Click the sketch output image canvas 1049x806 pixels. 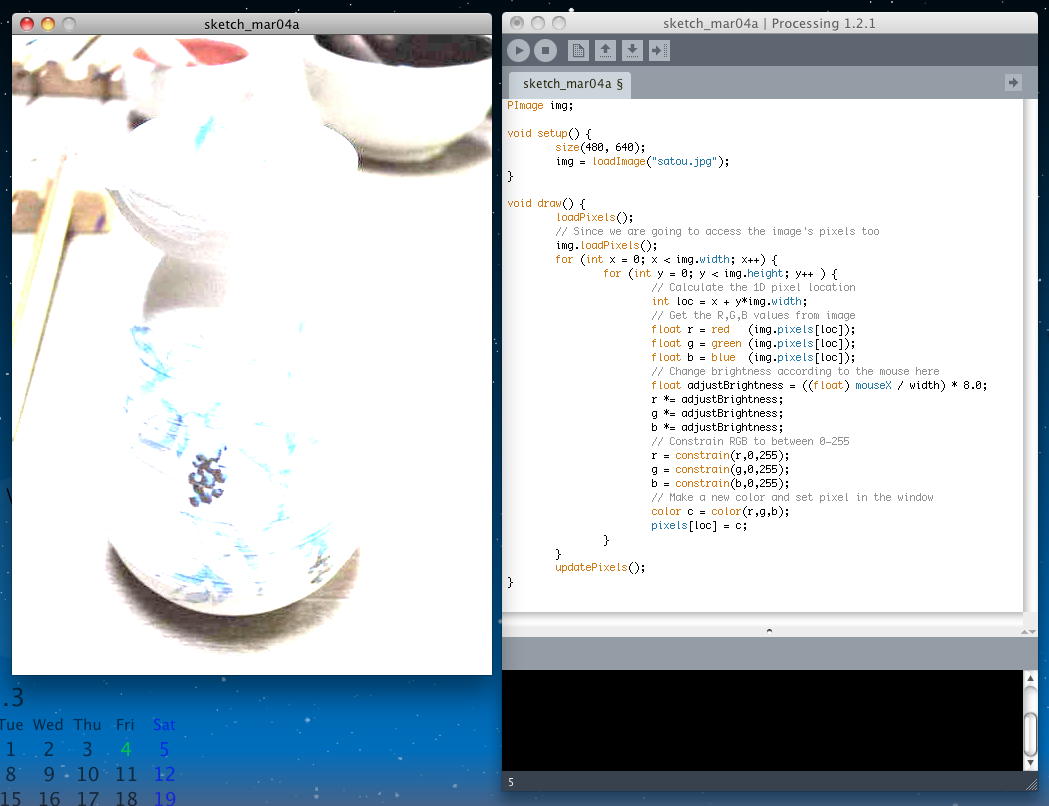coord(252,355)
